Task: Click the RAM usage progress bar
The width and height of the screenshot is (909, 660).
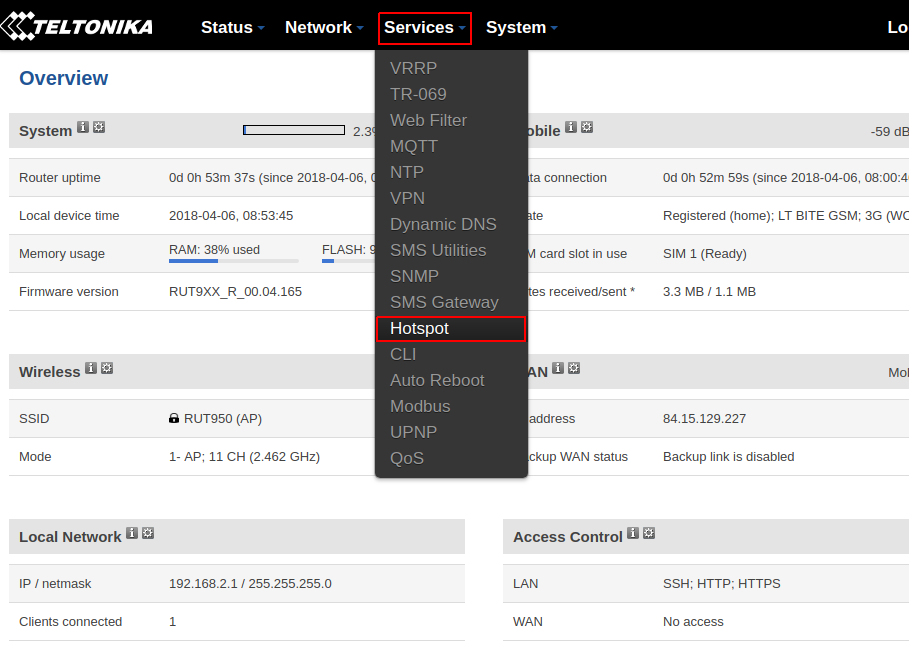Action: pyautogui.click(x=233, y=261)
